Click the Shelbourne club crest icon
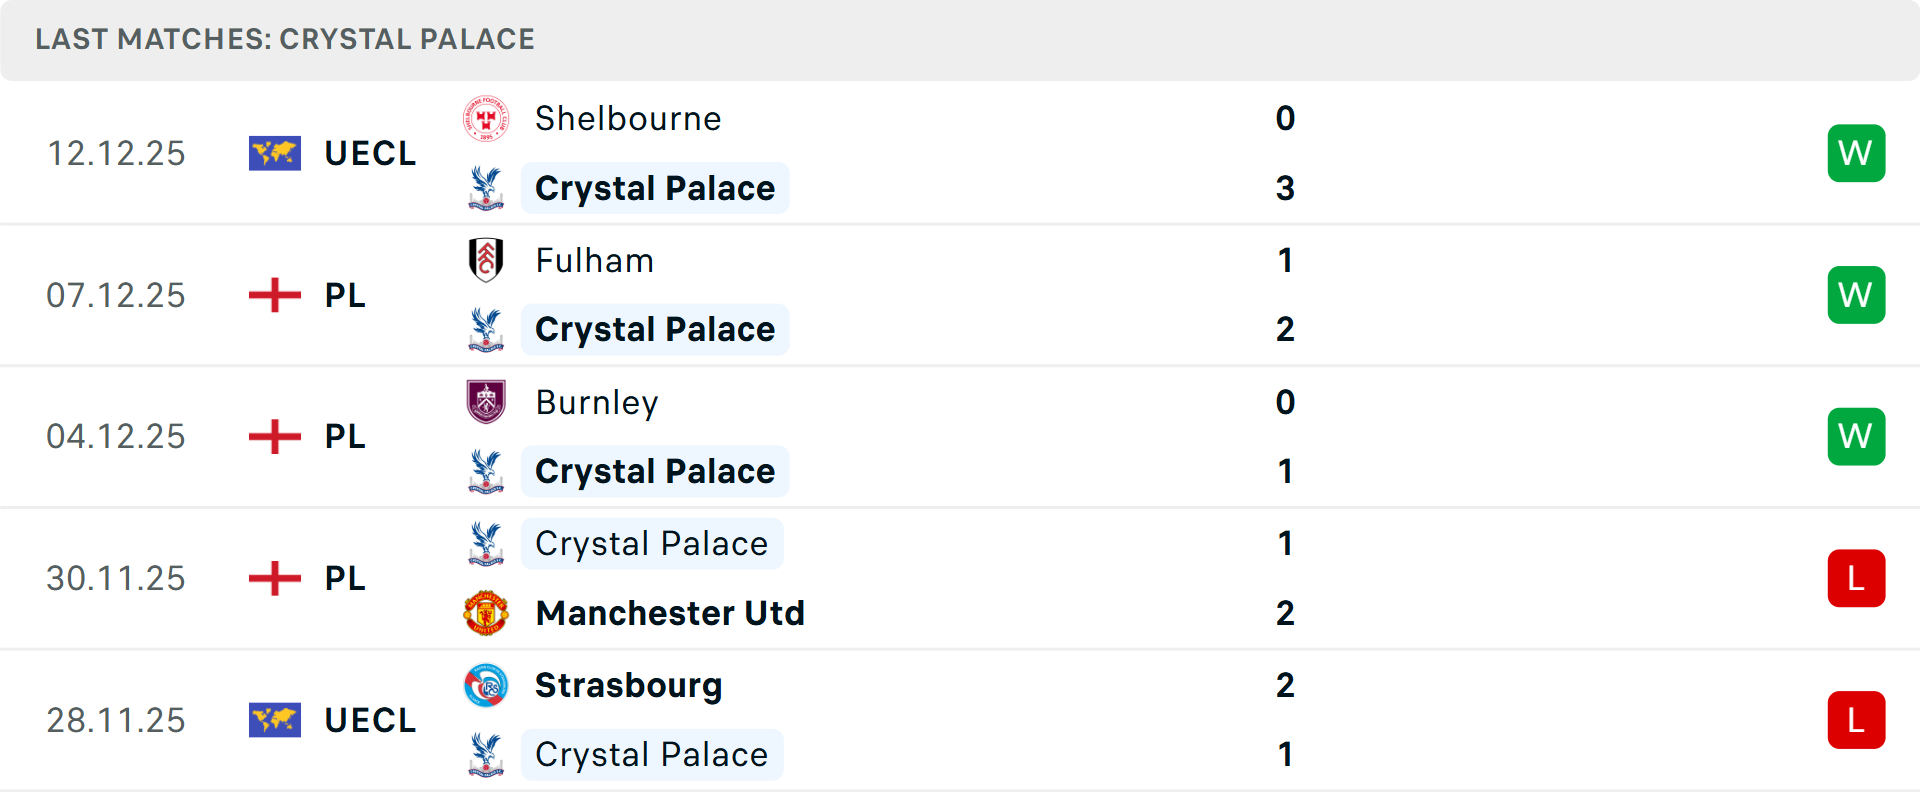This screenshot has width=1920, height=792. (x=486, y=119)
